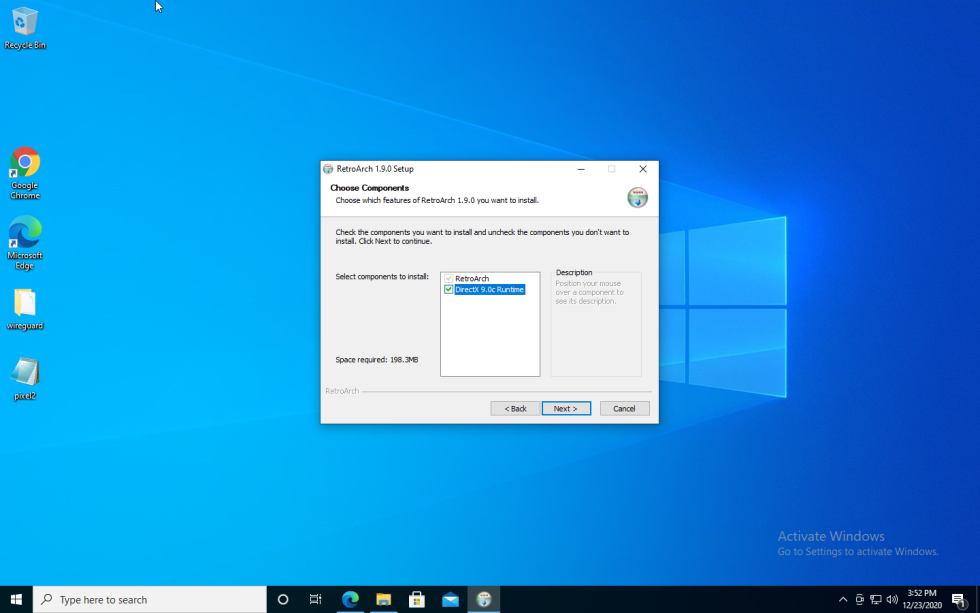This screenshot has height=613, width=980.
Task: Cancel the RetroArch setup
Action: [x=624, y=408]
